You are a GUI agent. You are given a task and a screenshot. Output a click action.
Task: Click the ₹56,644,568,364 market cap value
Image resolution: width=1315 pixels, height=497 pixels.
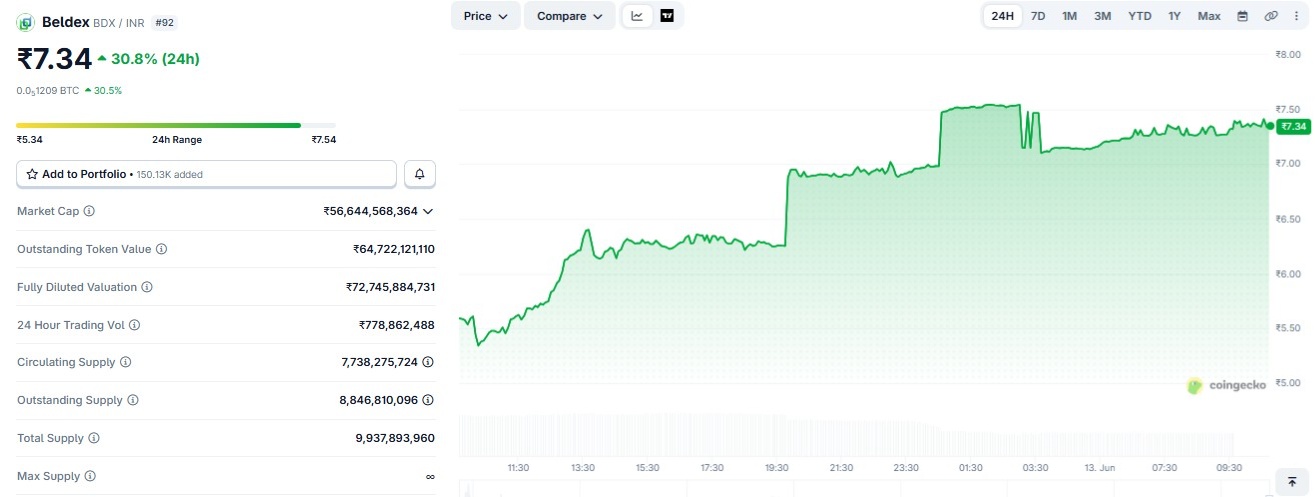point(371,211)
